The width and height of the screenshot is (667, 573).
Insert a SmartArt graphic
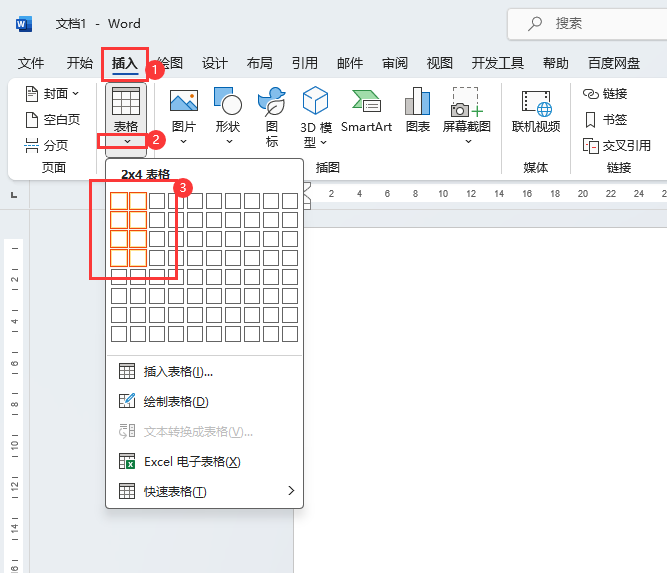[366, 111]
